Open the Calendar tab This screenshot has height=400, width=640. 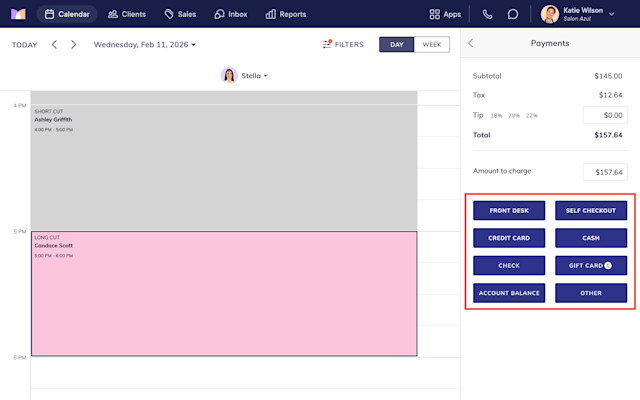[x=67, y=14]
